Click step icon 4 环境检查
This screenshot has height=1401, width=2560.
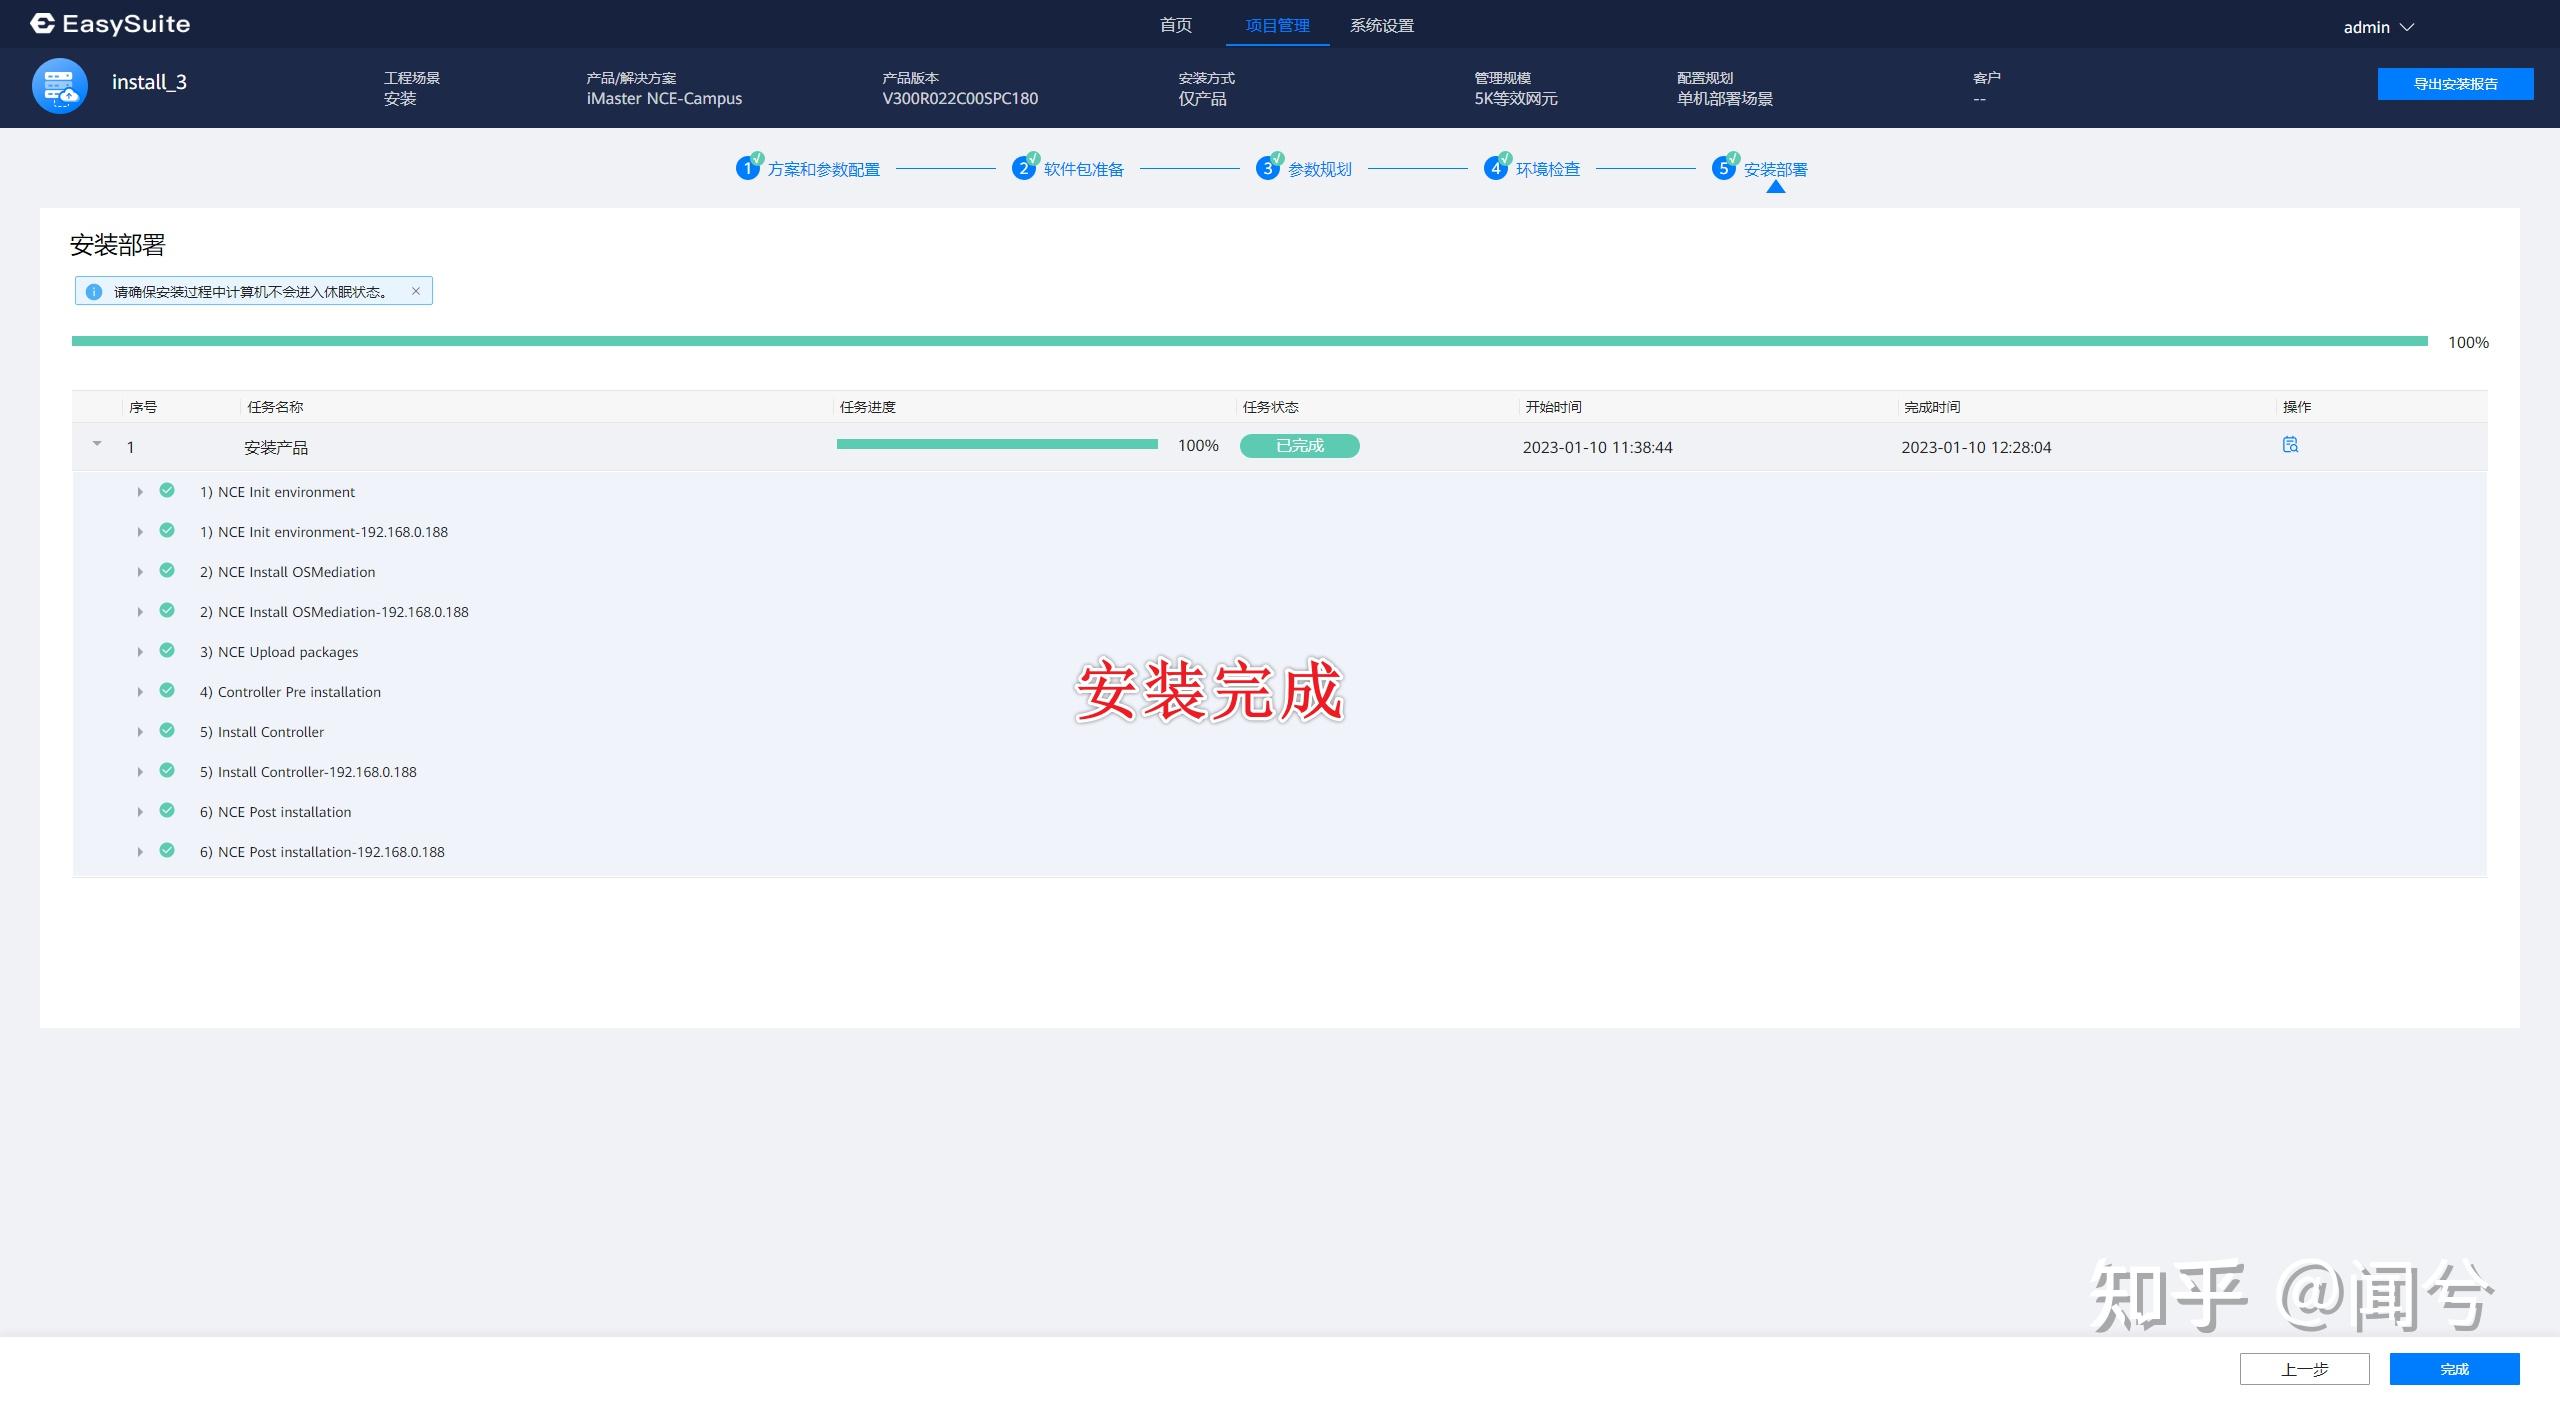pos(1497,167)
